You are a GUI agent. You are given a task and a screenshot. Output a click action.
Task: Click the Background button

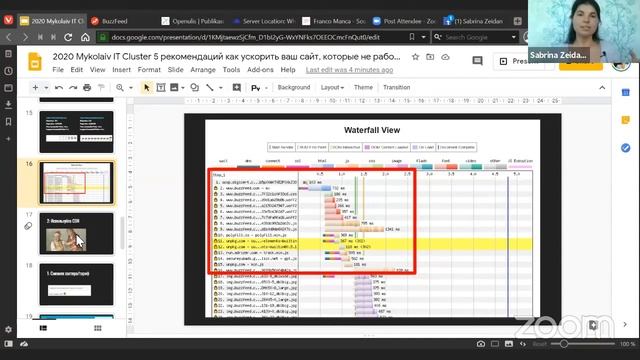click(293, 87)
